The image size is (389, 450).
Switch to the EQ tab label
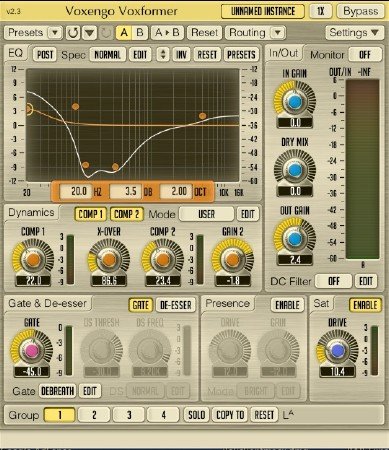16,53
